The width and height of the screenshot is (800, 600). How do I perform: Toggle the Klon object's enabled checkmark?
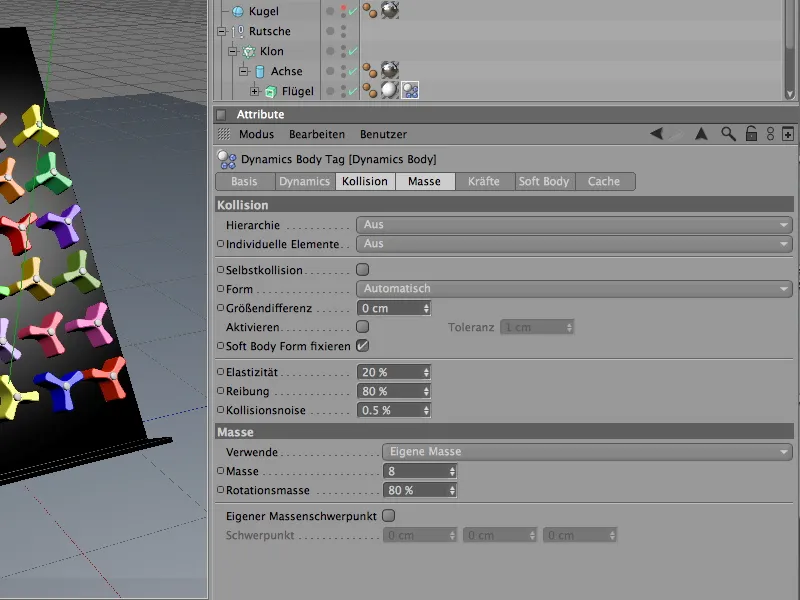(x=353, y=52)
